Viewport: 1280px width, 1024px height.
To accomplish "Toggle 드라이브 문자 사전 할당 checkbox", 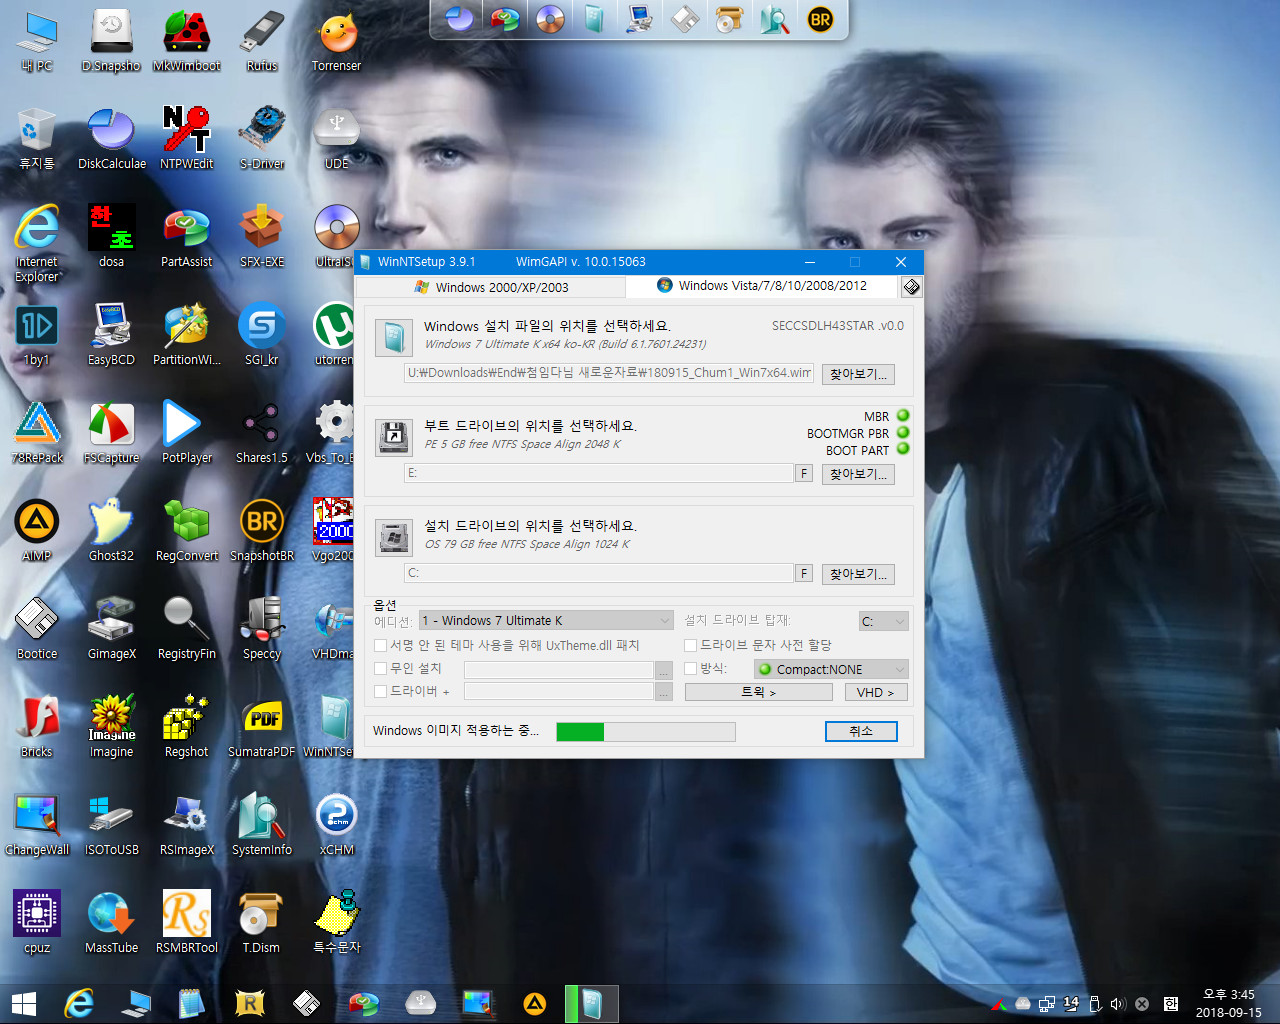I will (x=690, y=645).
